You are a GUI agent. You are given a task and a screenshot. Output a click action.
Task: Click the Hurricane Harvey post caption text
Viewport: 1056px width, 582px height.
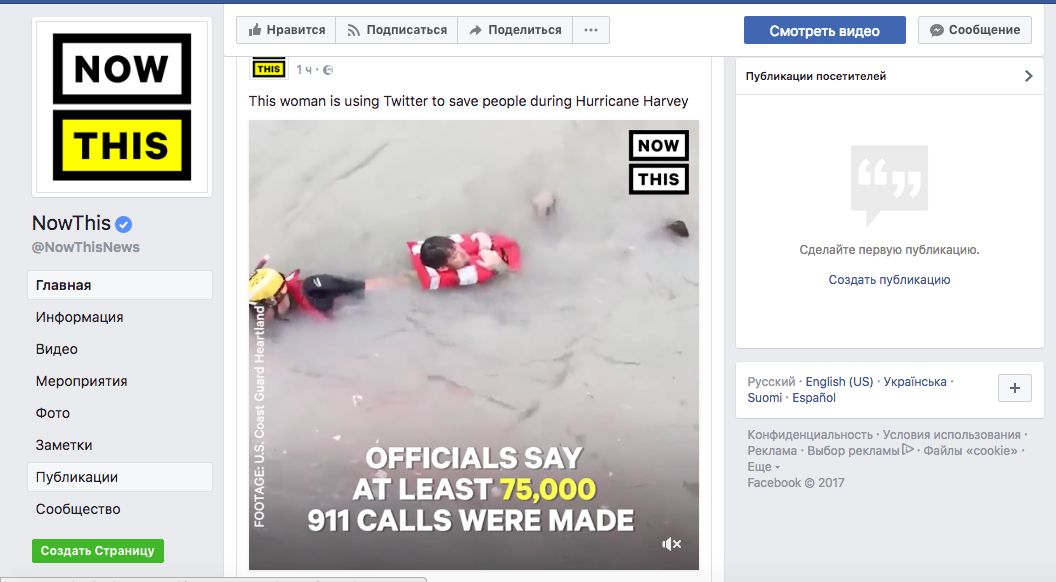pos(468,101)
